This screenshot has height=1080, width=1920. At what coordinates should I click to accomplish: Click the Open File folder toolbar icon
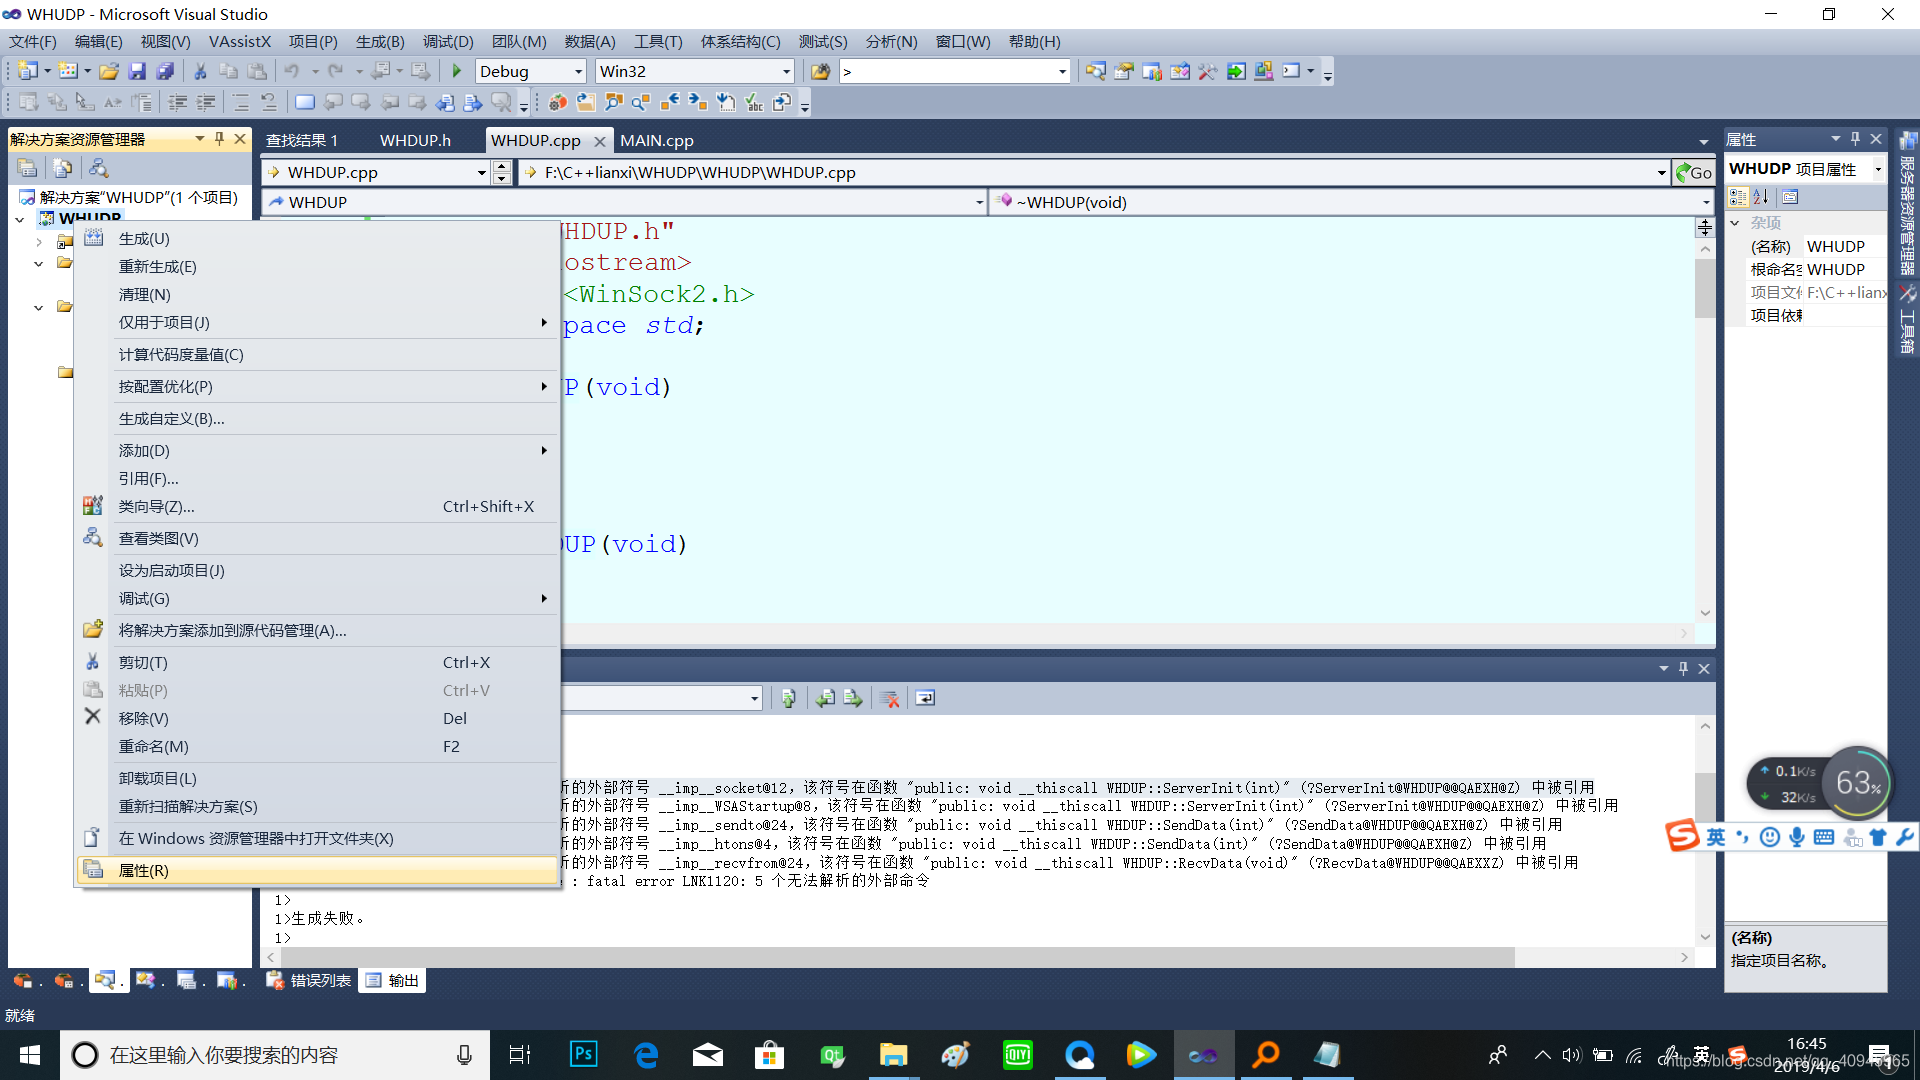click(x=109, y=71)
